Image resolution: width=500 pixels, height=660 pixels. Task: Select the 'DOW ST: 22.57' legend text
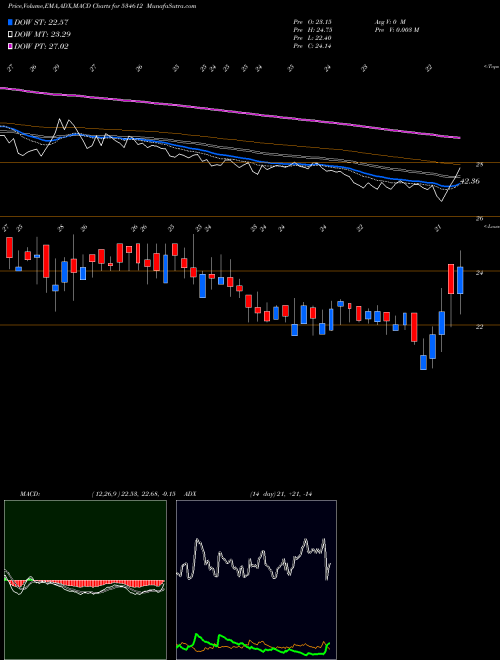pyautogui.click(x=41, y=22)
